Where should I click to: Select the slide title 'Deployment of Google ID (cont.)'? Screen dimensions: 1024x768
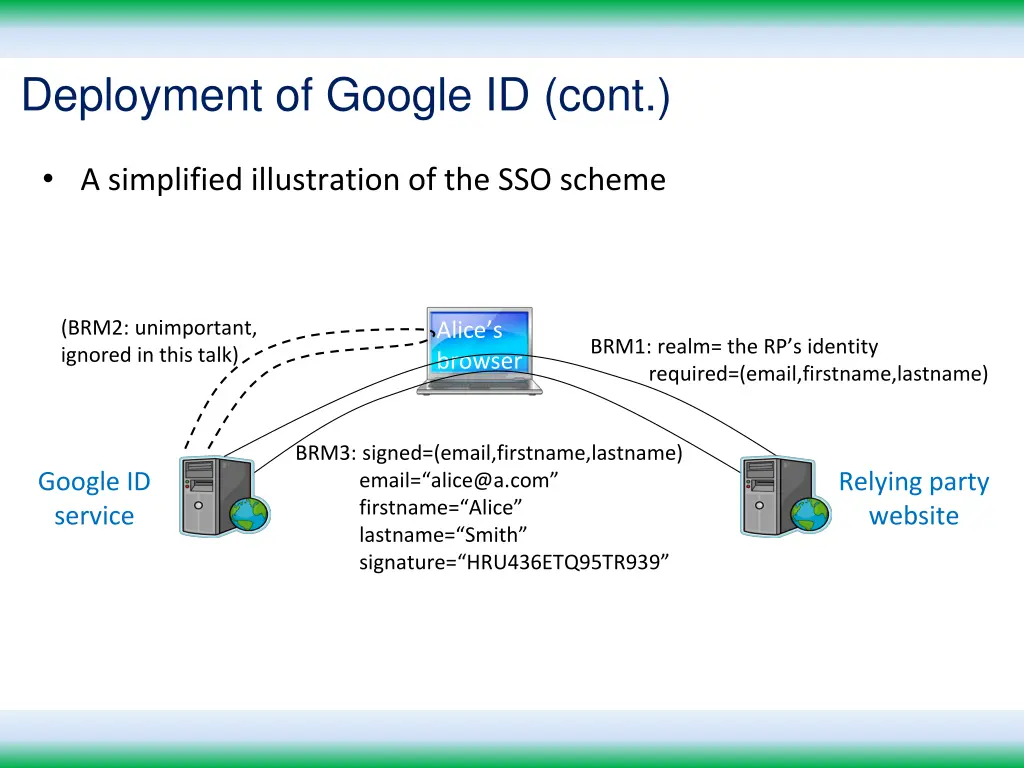(346, 96)
